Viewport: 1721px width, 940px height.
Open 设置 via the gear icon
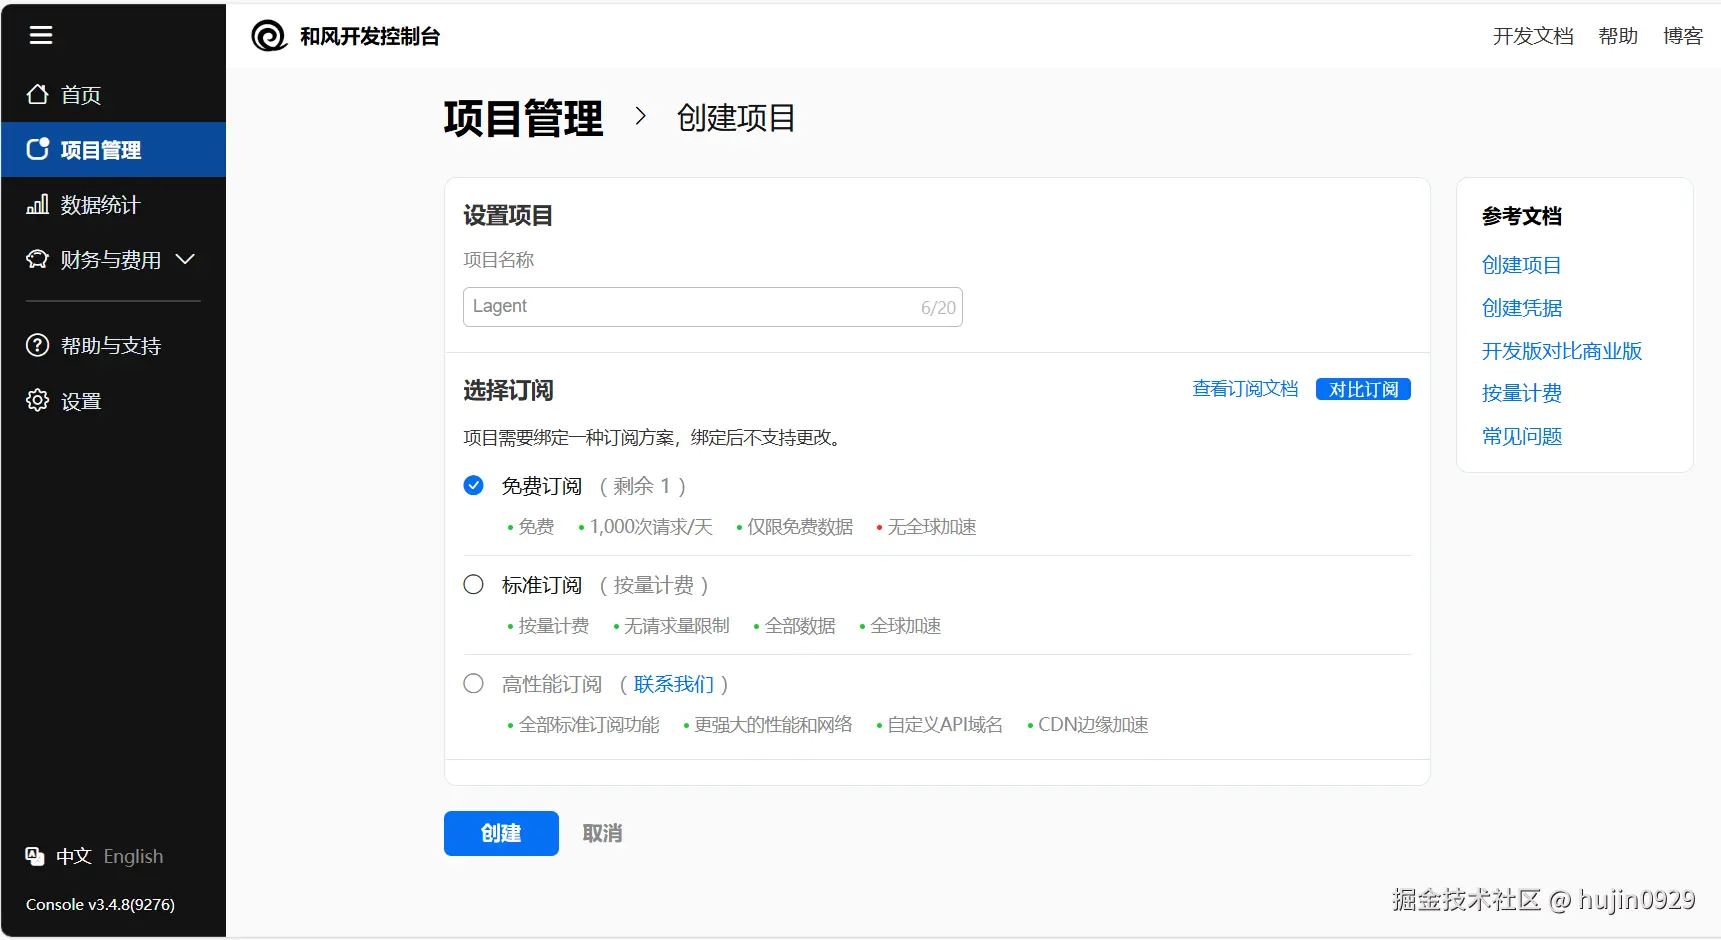[36, 400]
